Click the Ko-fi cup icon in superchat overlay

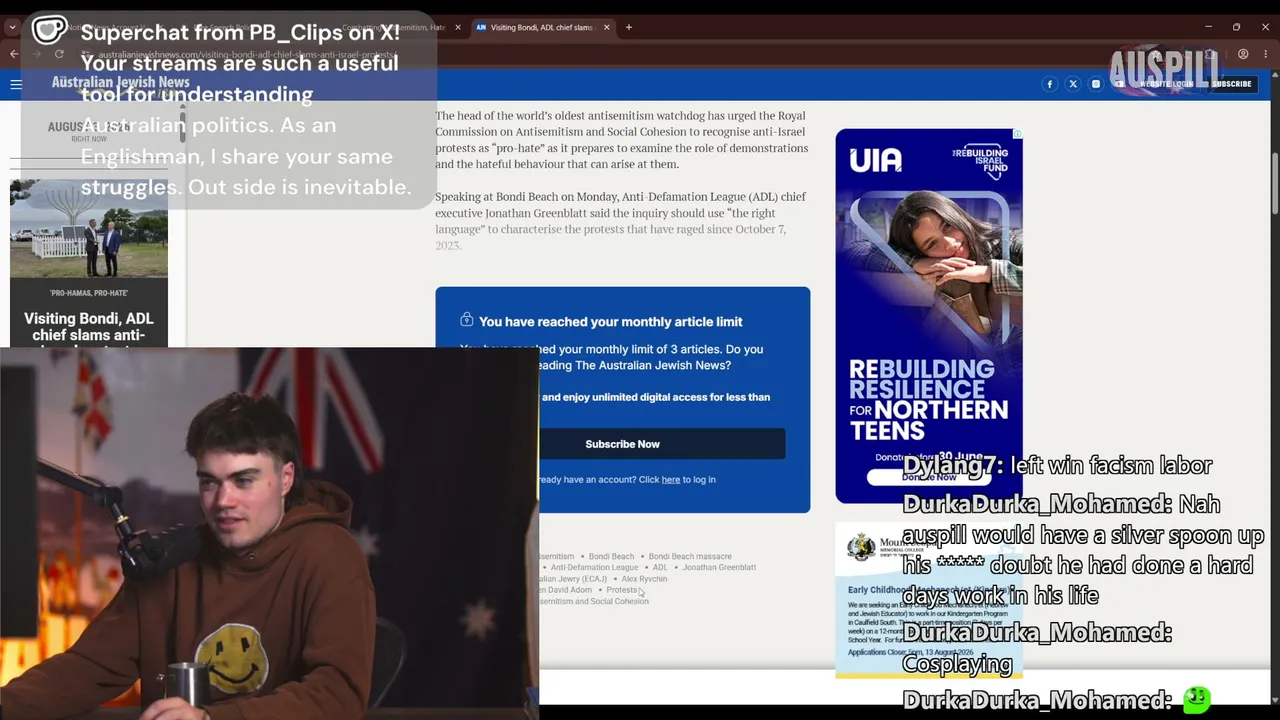[49, 30]
